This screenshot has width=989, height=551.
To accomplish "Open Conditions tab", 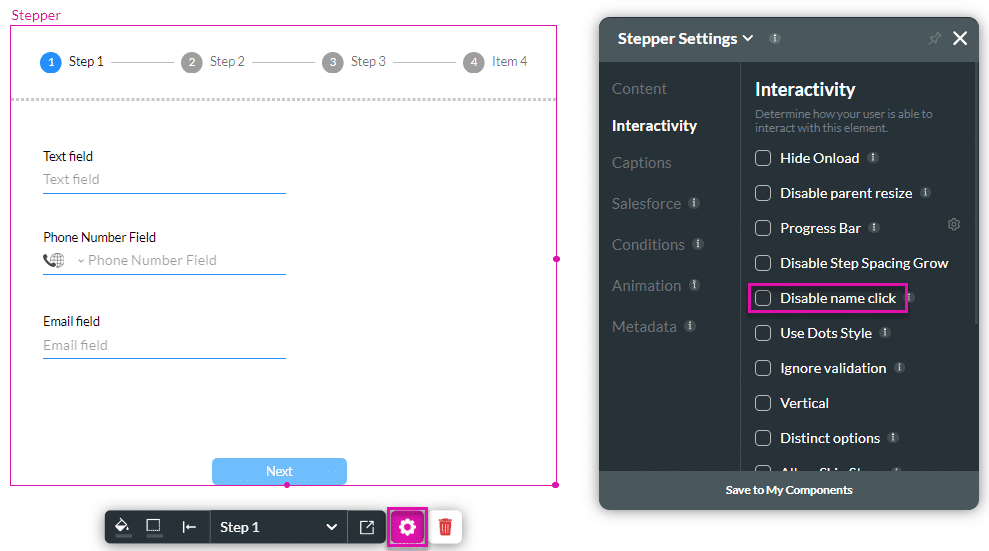I will [x=648, y=245].
